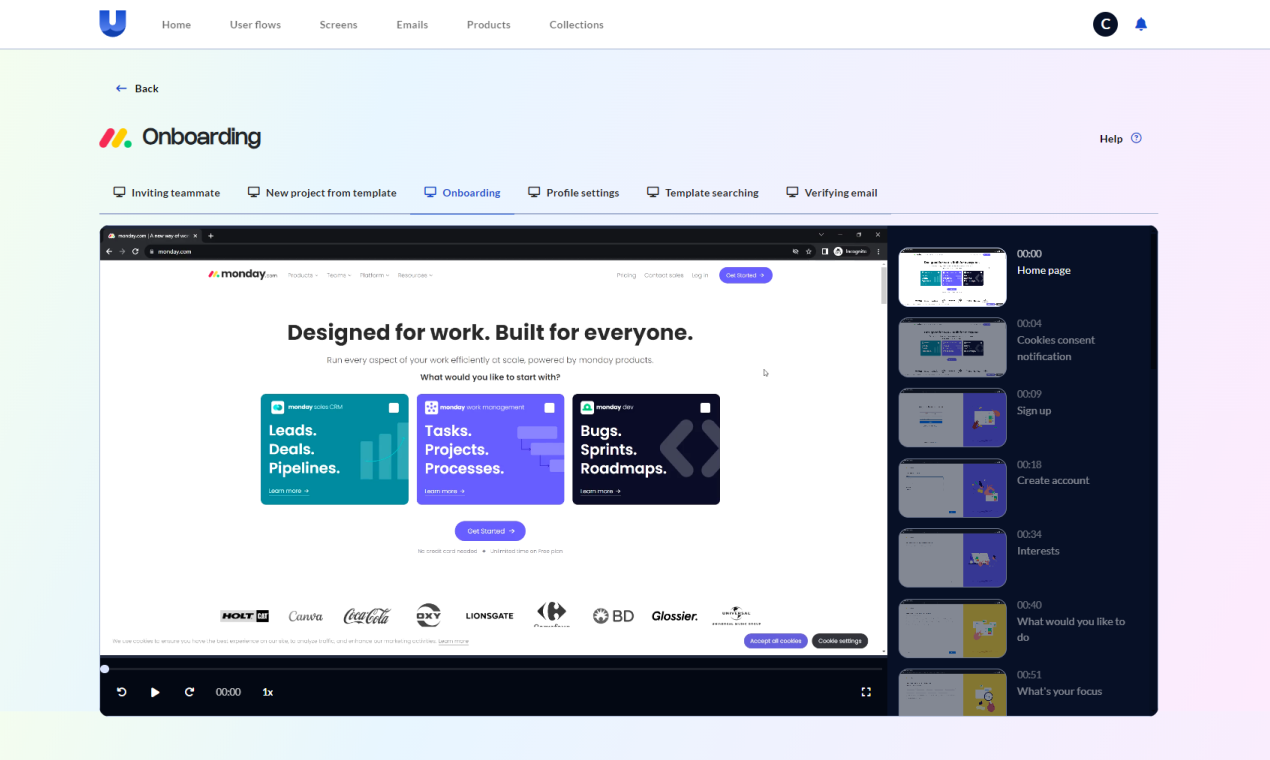1270x760 pixels.
Task: Open the notifications bell
Action: click(1141, 24)
